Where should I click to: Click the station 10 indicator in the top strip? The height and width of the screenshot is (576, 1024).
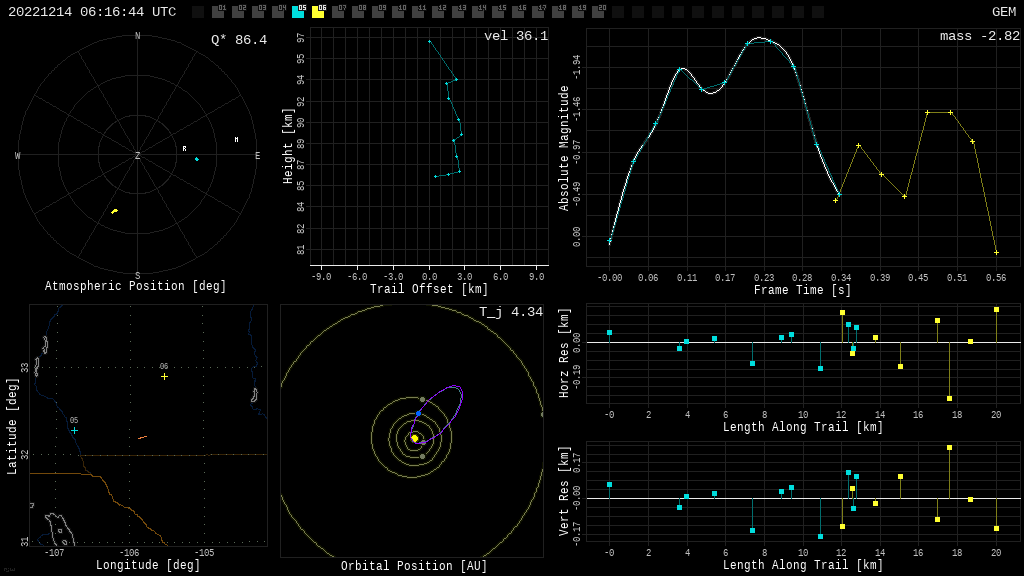(x=398, y=12)
